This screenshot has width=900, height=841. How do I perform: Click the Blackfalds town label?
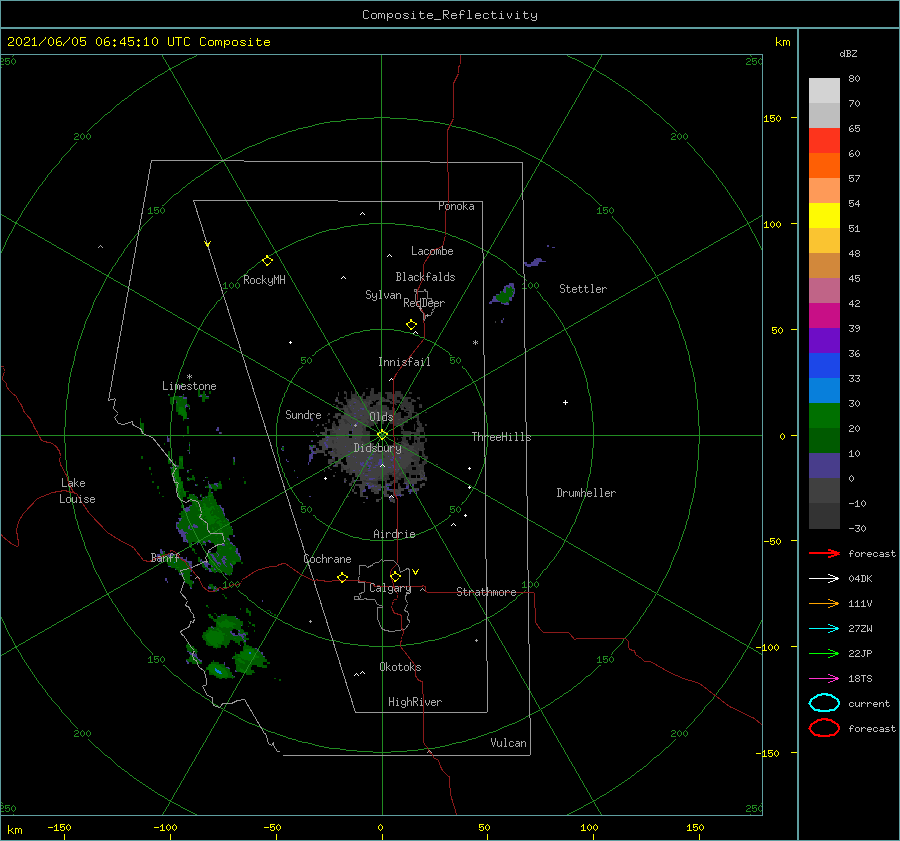tap(425, 277)
